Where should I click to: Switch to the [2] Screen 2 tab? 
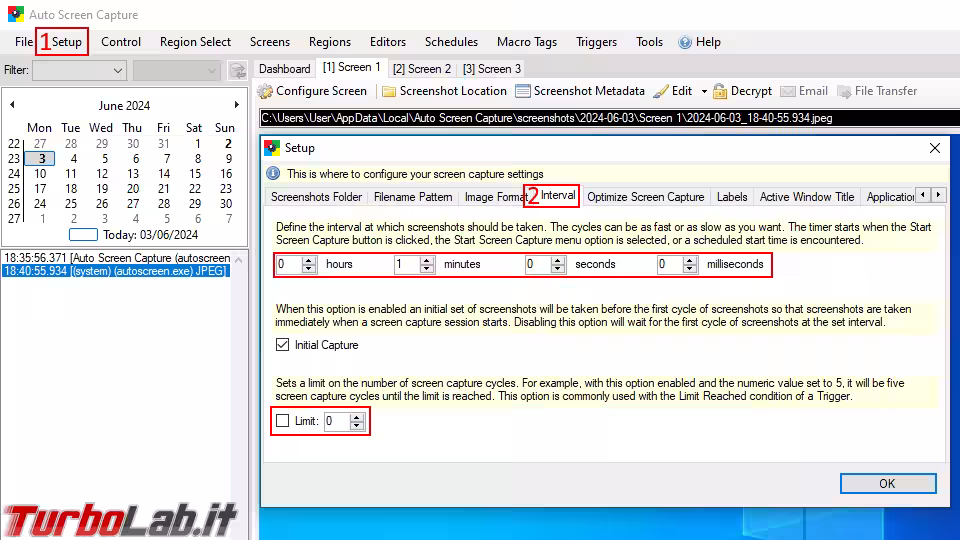point(422,69)
